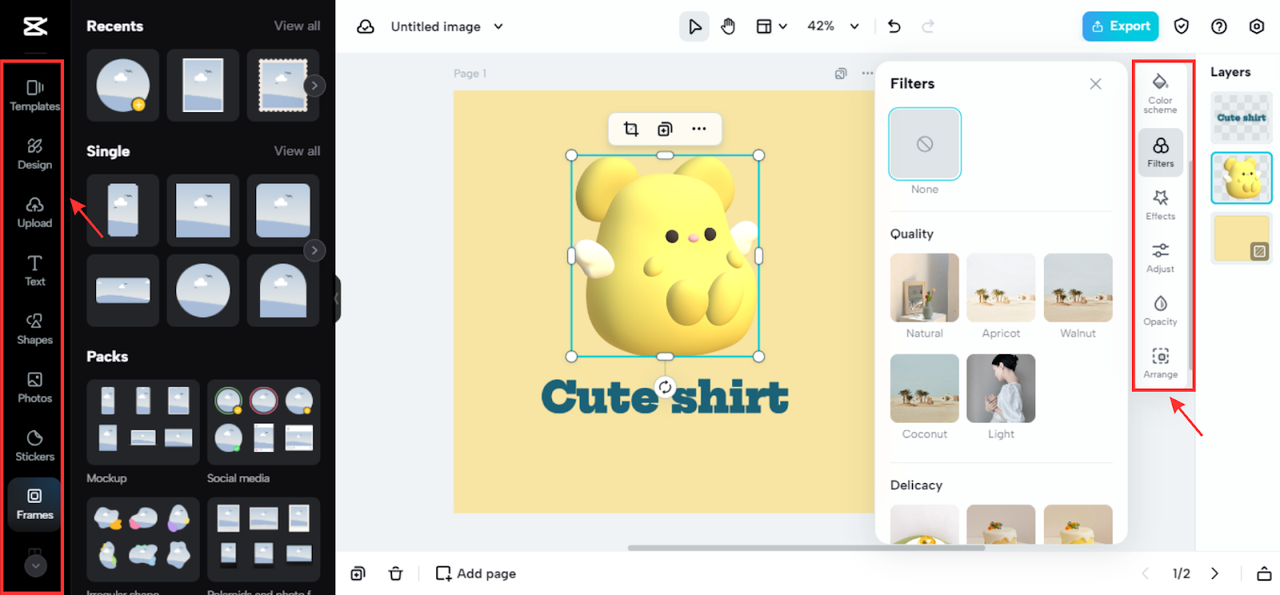Image resolution: width=1280 pixels, height=595 pixels.
Task: Apply the Apricot filter
Action: pyautogui.click(x=1001, y=288)
